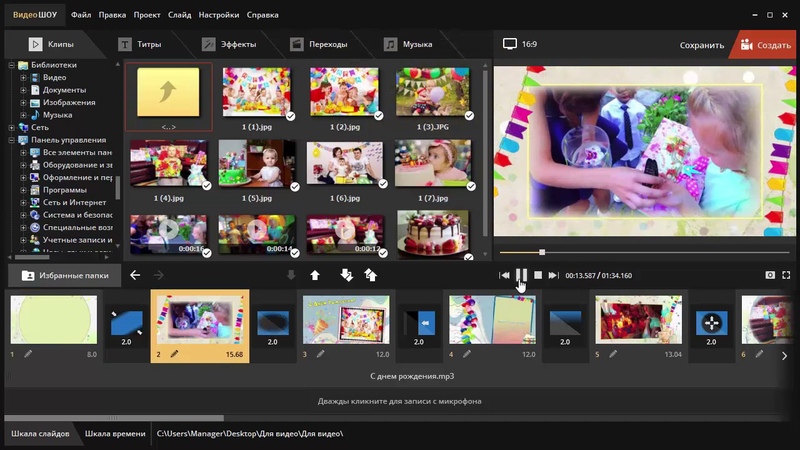
Task: Edit slide 2 with pencil icon
Action: point(174,354)
